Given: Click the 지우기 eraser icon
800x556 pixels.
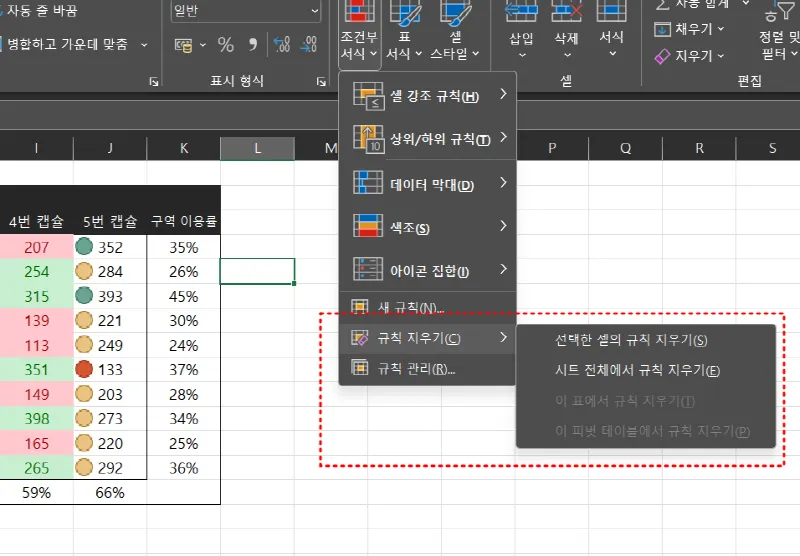Looking at the screenshot, I should pyautogui.click(x=662, y=56).
